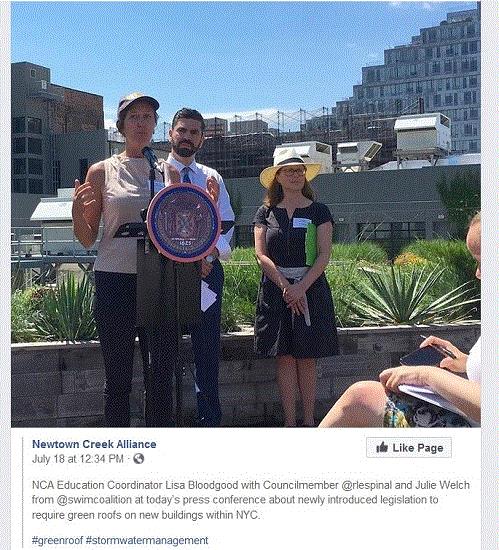The height and width of the screenshot is (550, 499).
Task: Click the Like Page button
Action: pos(409,448)
